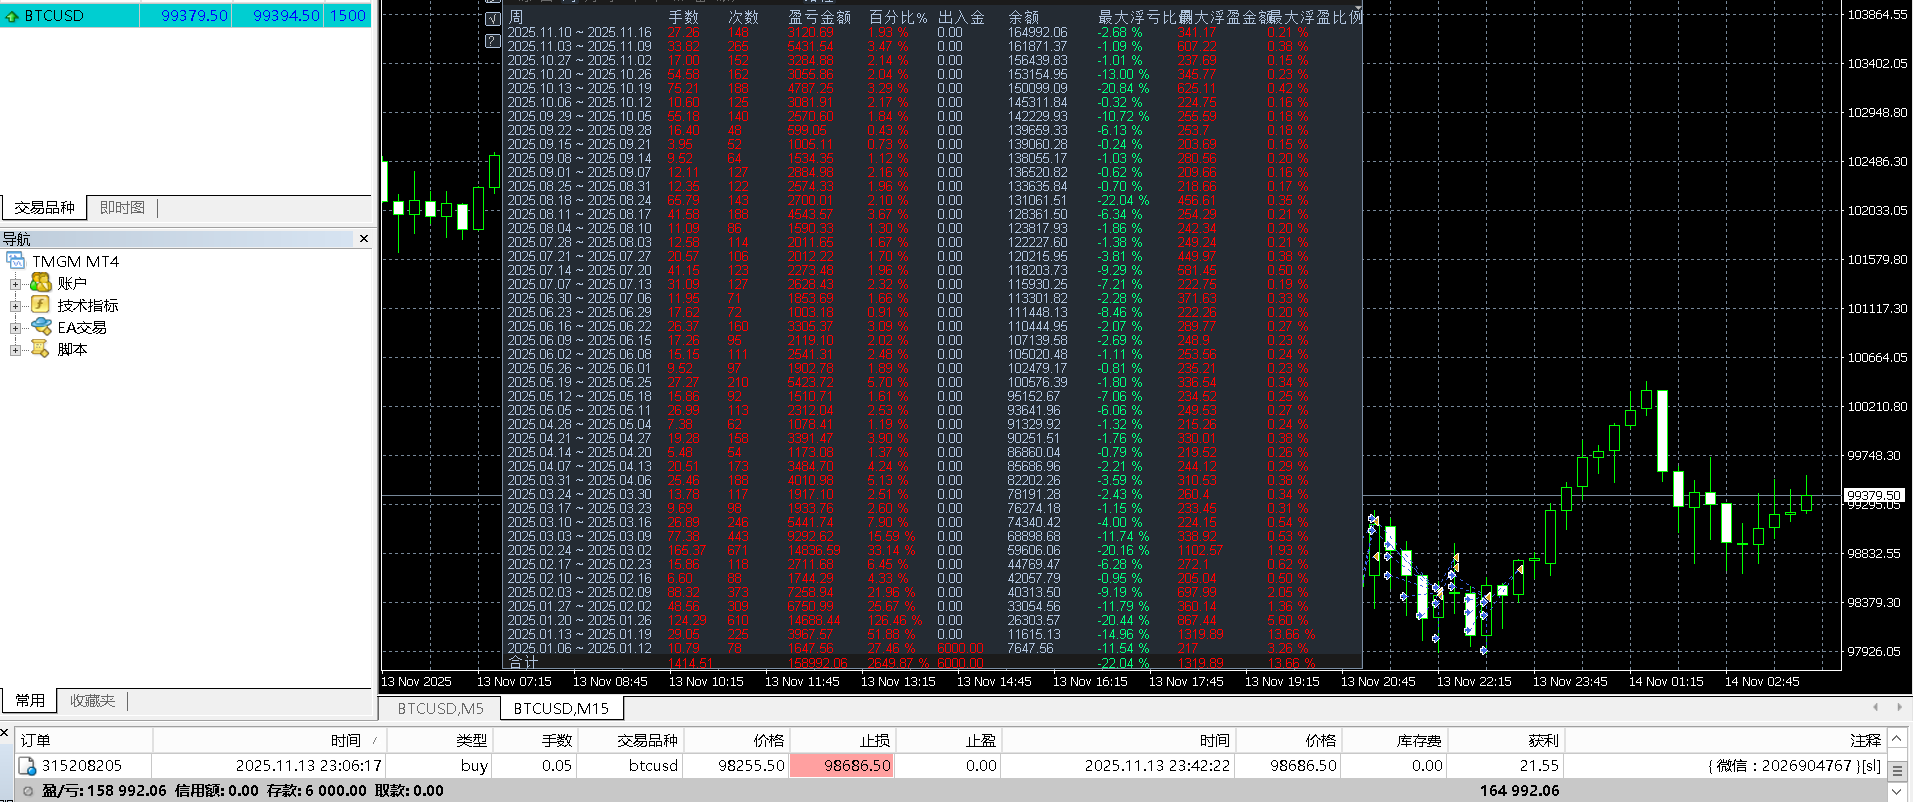Viewport: 1913px width, 802px height.
Task: Switch to the BTCUSD,M5 chart tab
Action: (440, 708)
